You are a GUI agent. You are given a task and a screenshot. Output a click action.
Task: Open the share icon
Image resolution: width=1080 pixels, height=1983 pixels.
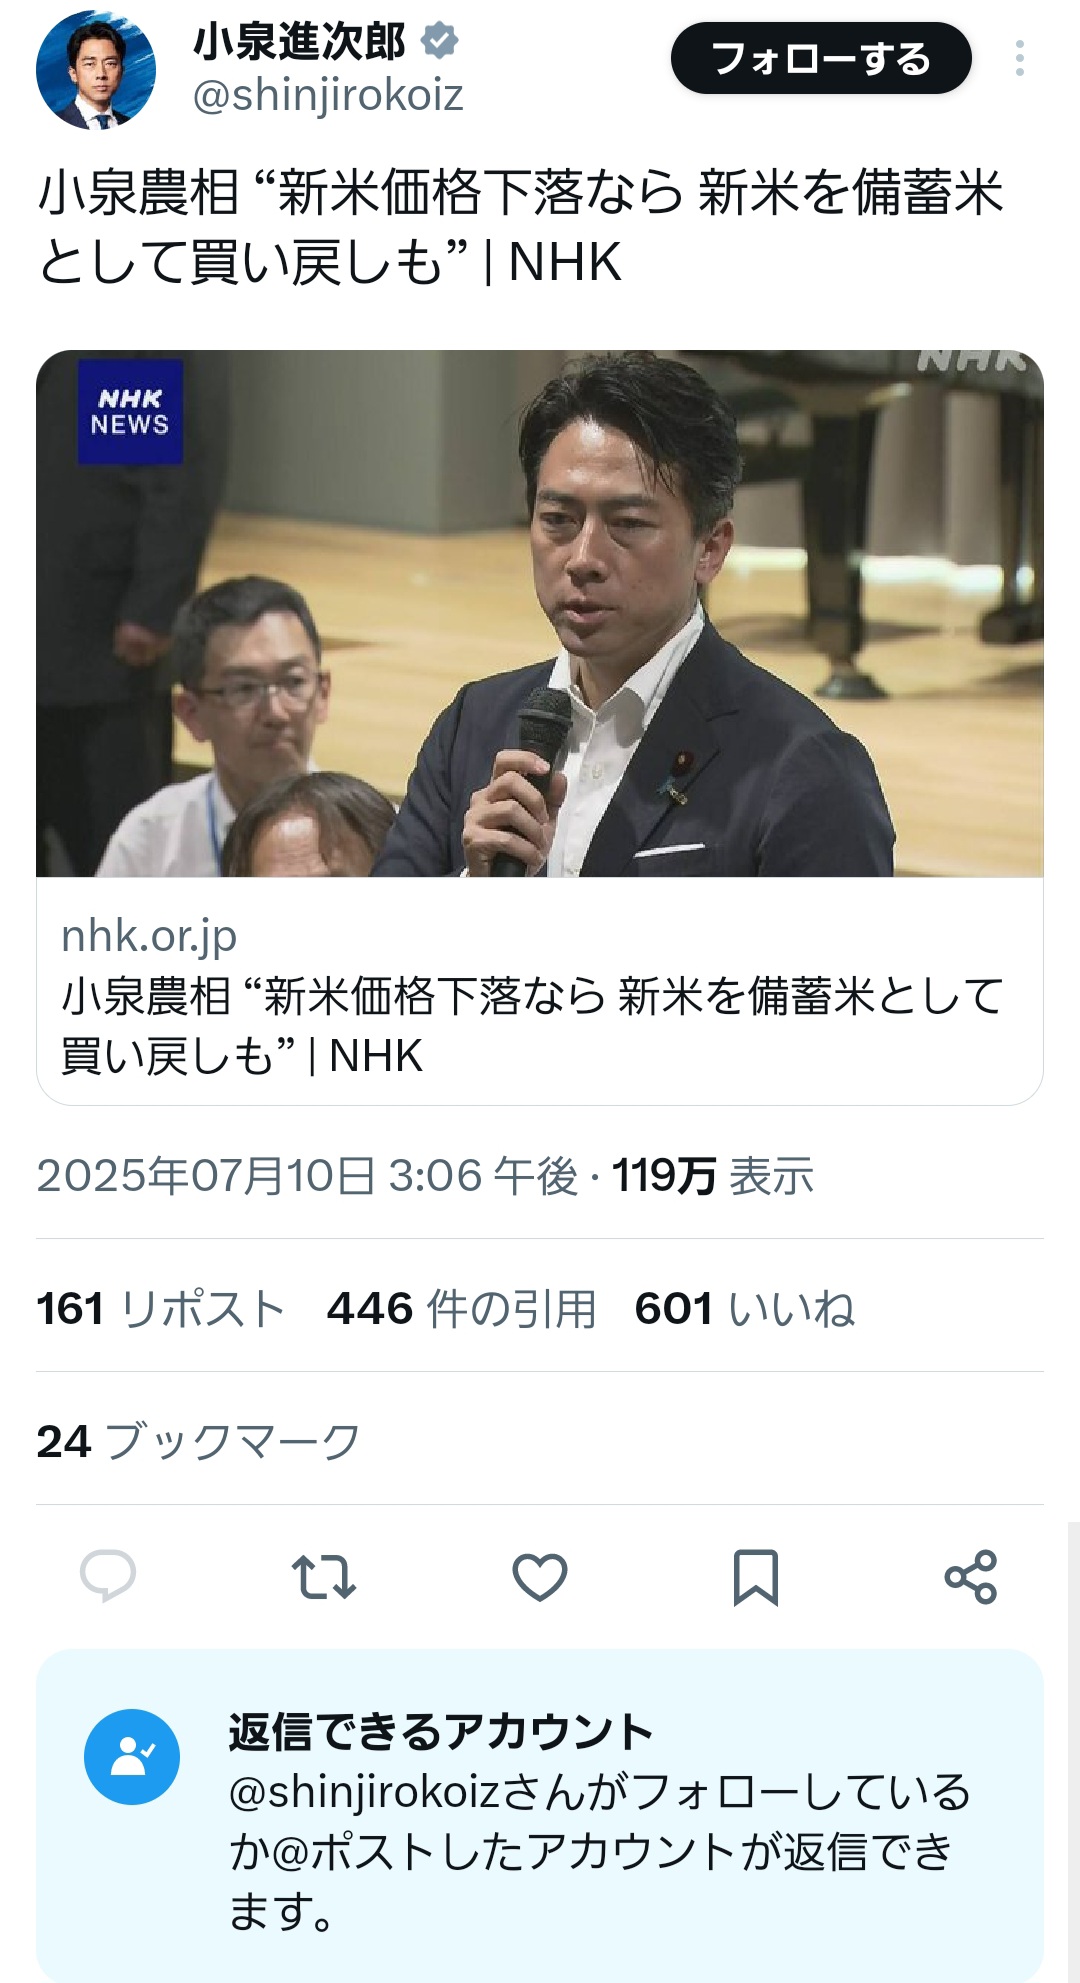tap(971, 1577)
